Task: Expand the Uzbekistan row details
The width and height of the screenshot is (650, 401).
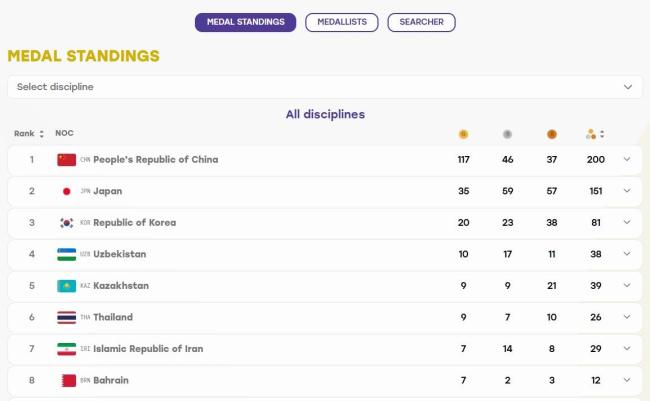Action: click(x=627, y=254)
